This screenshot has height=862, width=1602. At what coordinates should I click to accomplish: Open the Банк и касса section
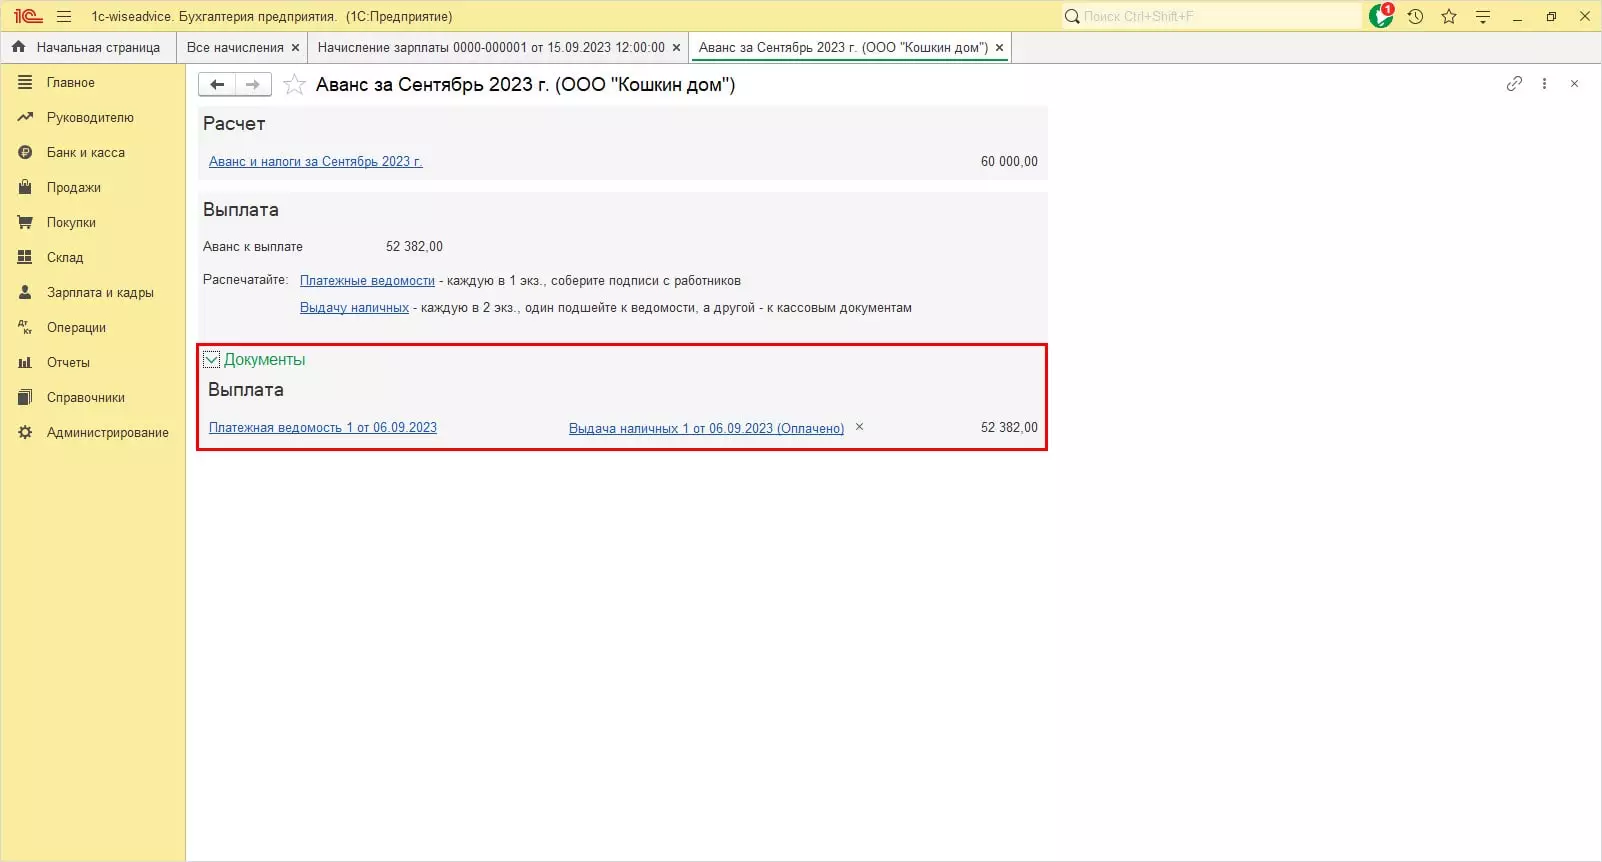pyautogui.click(x=86, y=152)
